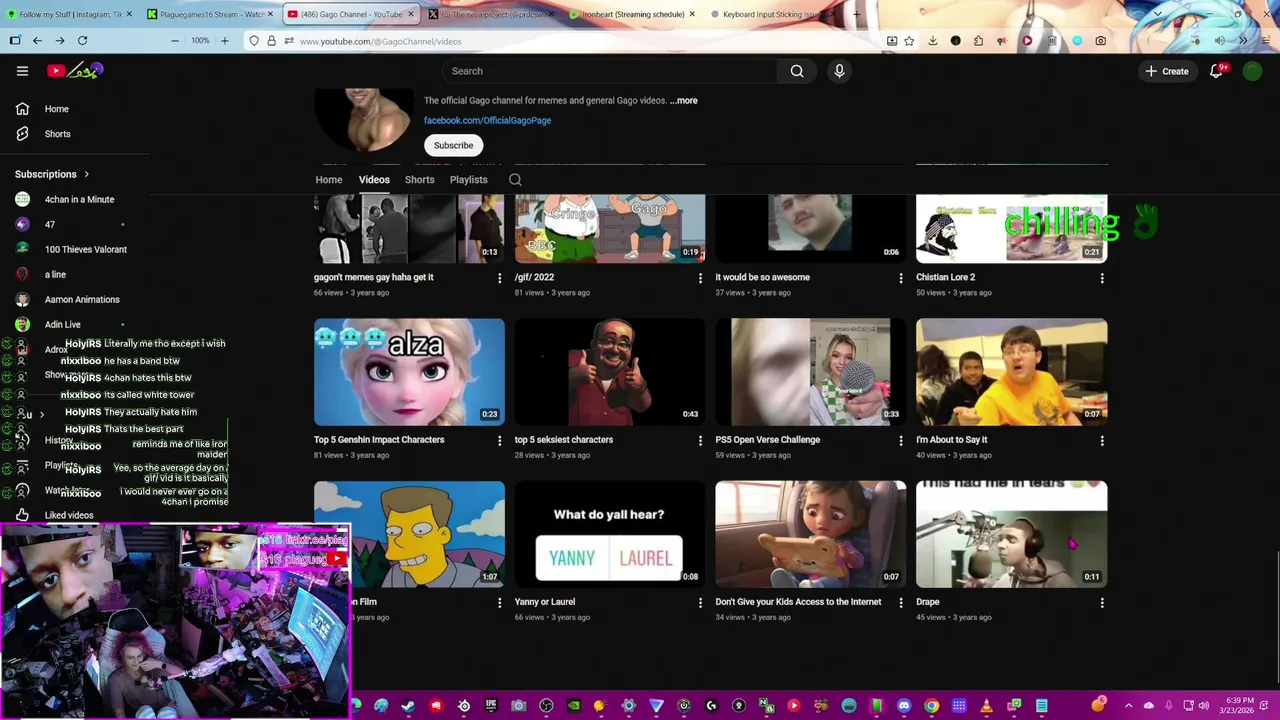Viewport: 1280px width, 720px height.
Task: Switch to 'Ironheart (Streaming schedule)' browser tab
Action: click(630, 14)
